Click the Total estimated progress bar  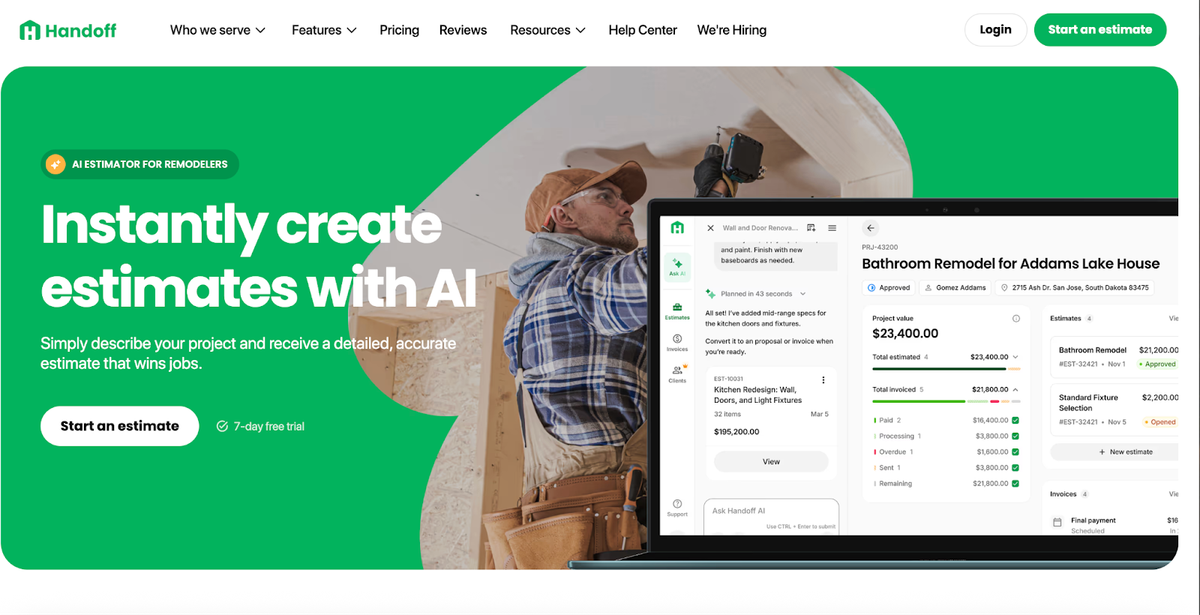pyautogui.click(x=946, y=369)
